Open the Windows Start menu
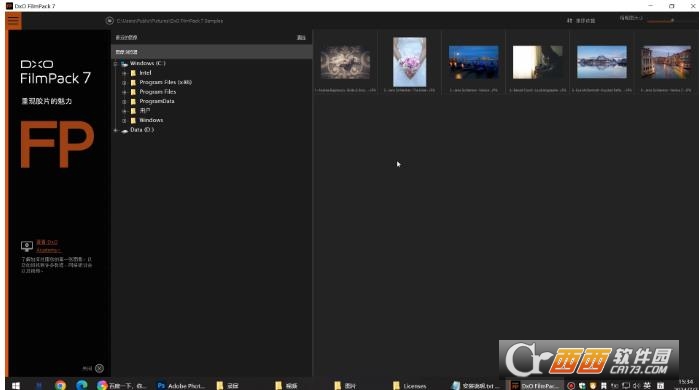 coord(16,386)
